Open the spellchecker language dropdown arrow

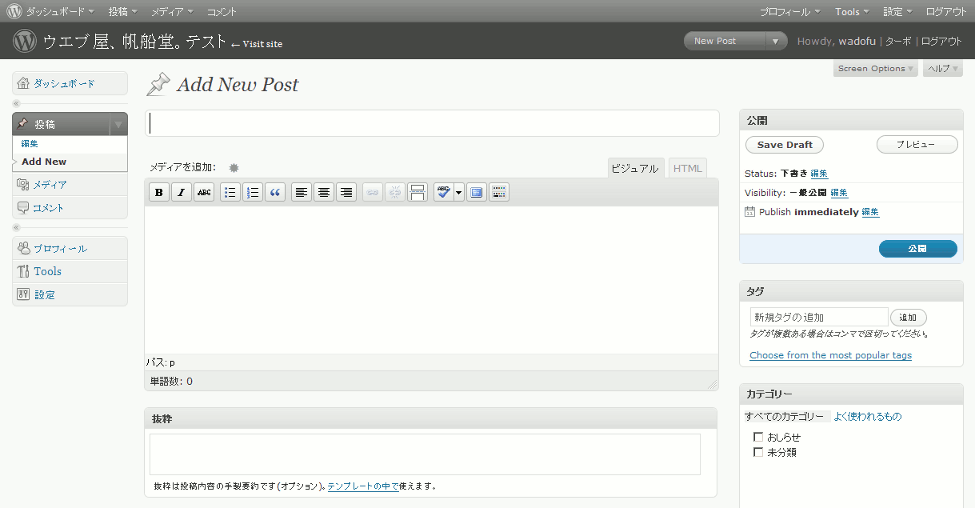(x=459, y=192)
